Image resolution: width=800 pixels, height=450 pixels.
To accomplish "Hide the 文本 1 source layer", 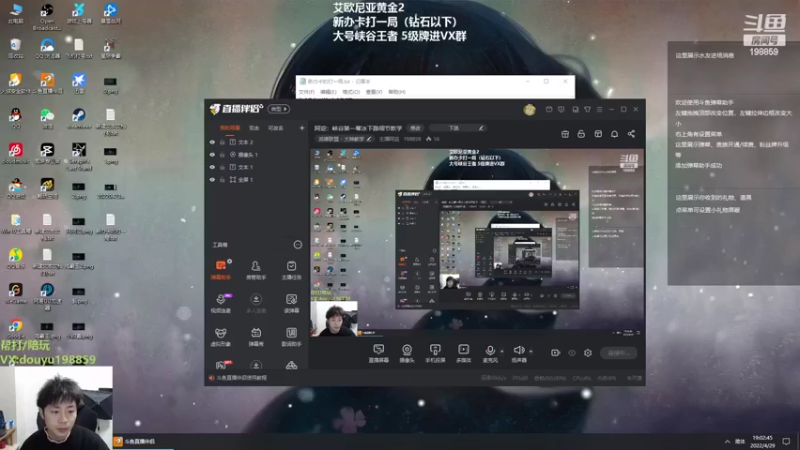I will (212, 167).
